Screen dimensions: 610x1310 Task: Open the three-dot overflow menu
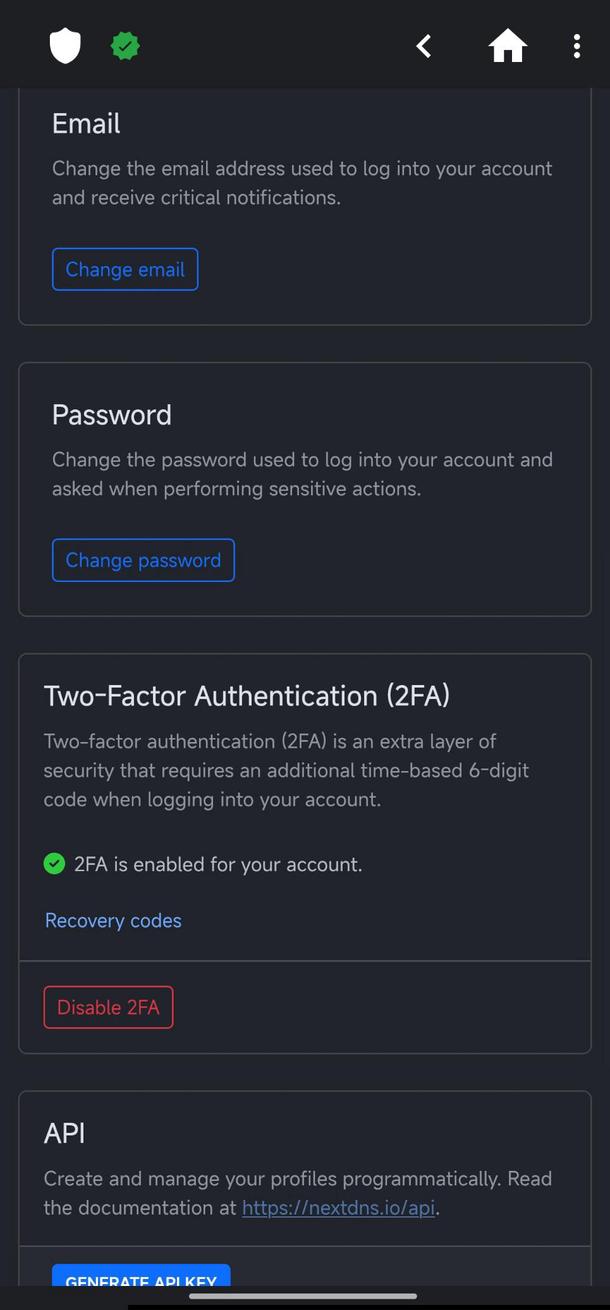click(577, 46)
